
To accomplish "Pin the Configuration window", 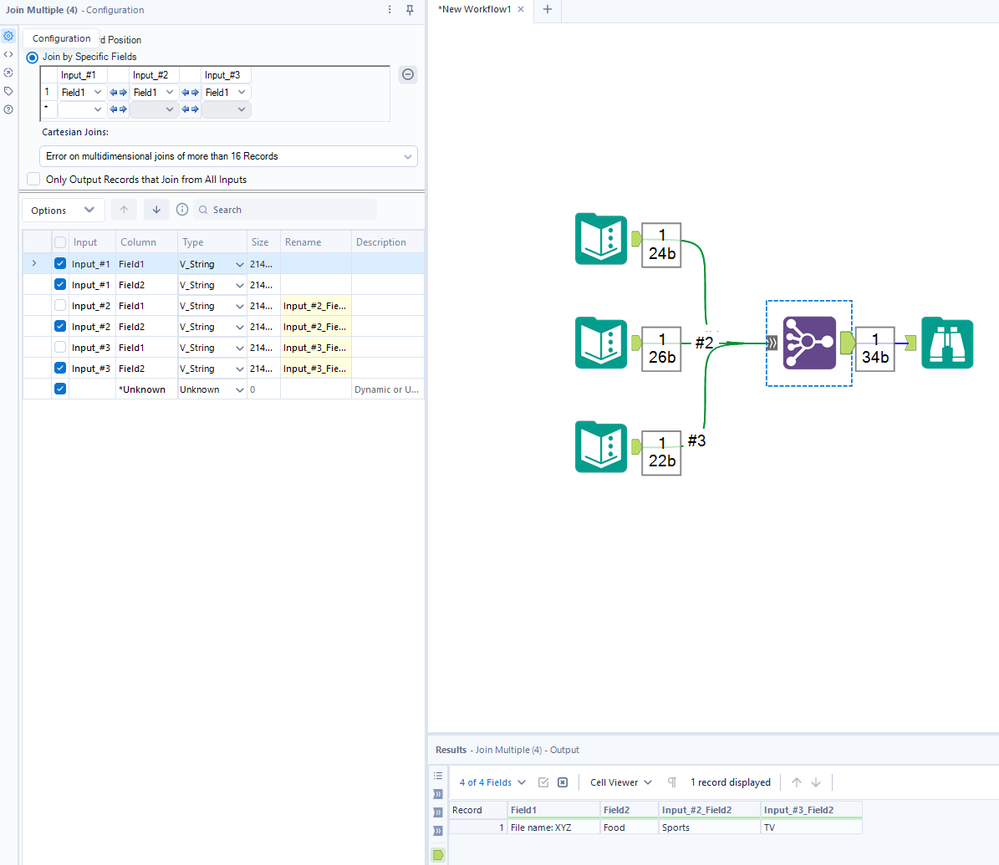I will [410, 10].
